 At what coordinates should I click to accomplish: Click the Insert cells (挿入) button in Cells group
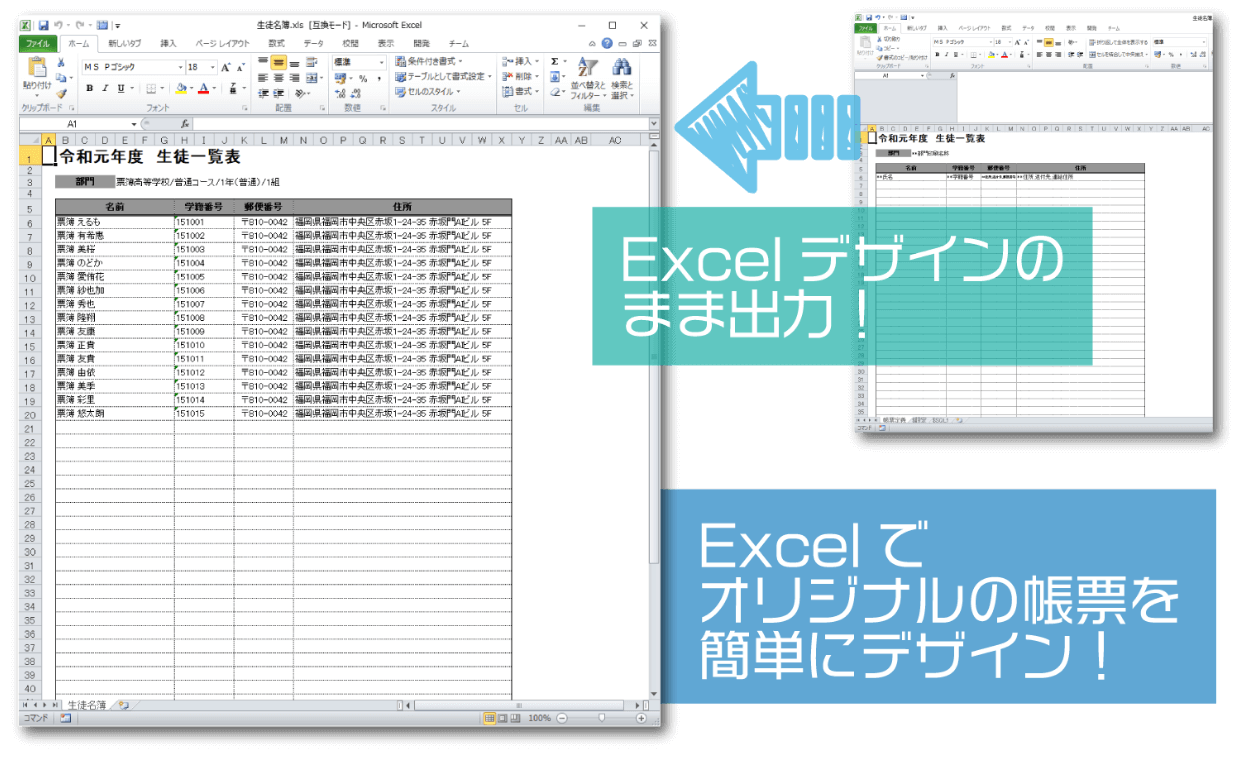click(x=520, y=62)
